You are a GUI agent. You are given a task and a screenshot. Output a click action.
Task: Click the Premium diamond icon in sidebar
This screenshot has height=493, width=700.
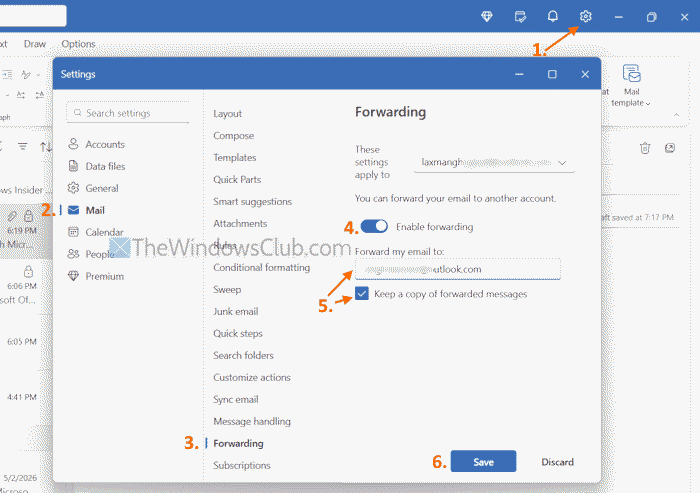click(73, 276)
